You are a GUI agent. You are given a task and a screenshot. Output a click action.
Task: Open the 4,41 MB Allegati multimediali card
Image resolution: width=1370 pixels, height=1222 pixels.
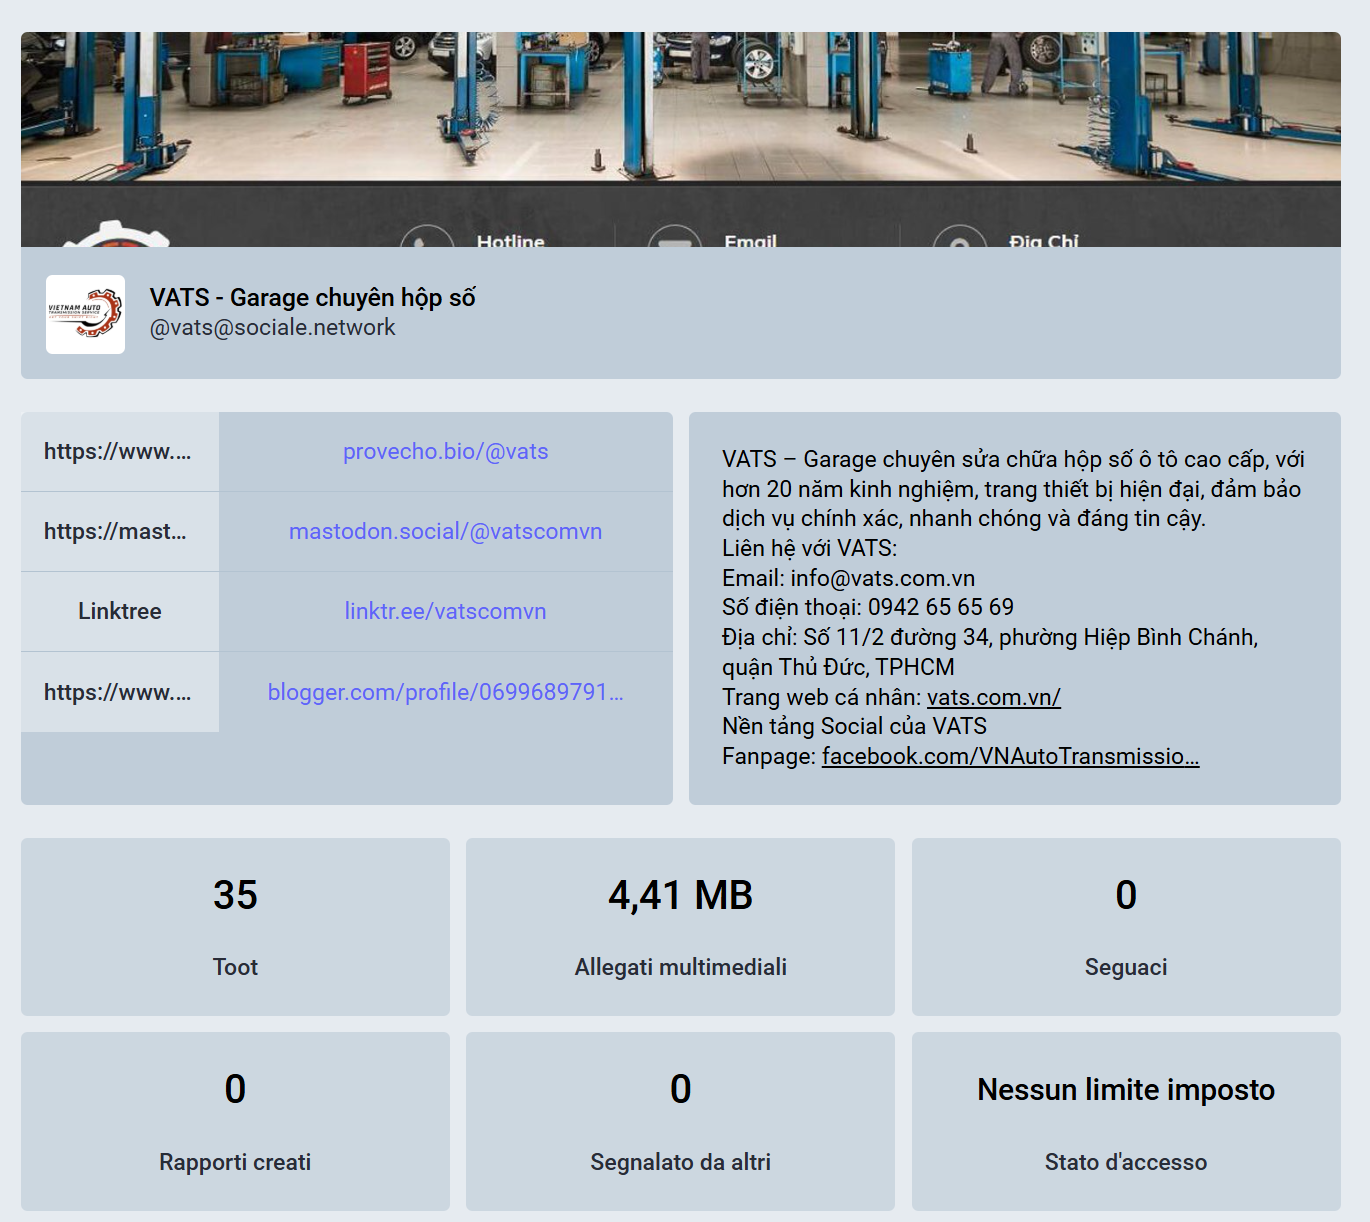point(680,927)
